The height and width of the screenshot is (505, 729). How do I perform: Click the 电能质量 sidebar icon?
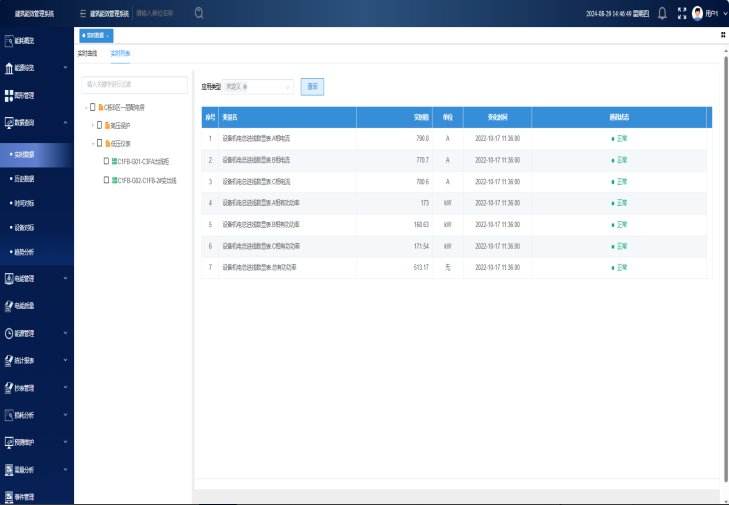(x=9, y=306)
